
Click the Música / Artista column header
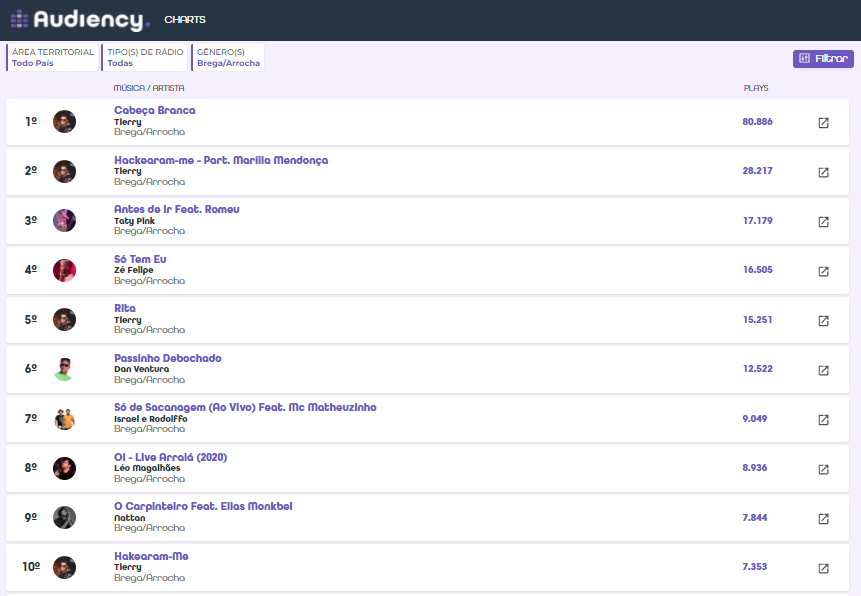click(149, 88)
